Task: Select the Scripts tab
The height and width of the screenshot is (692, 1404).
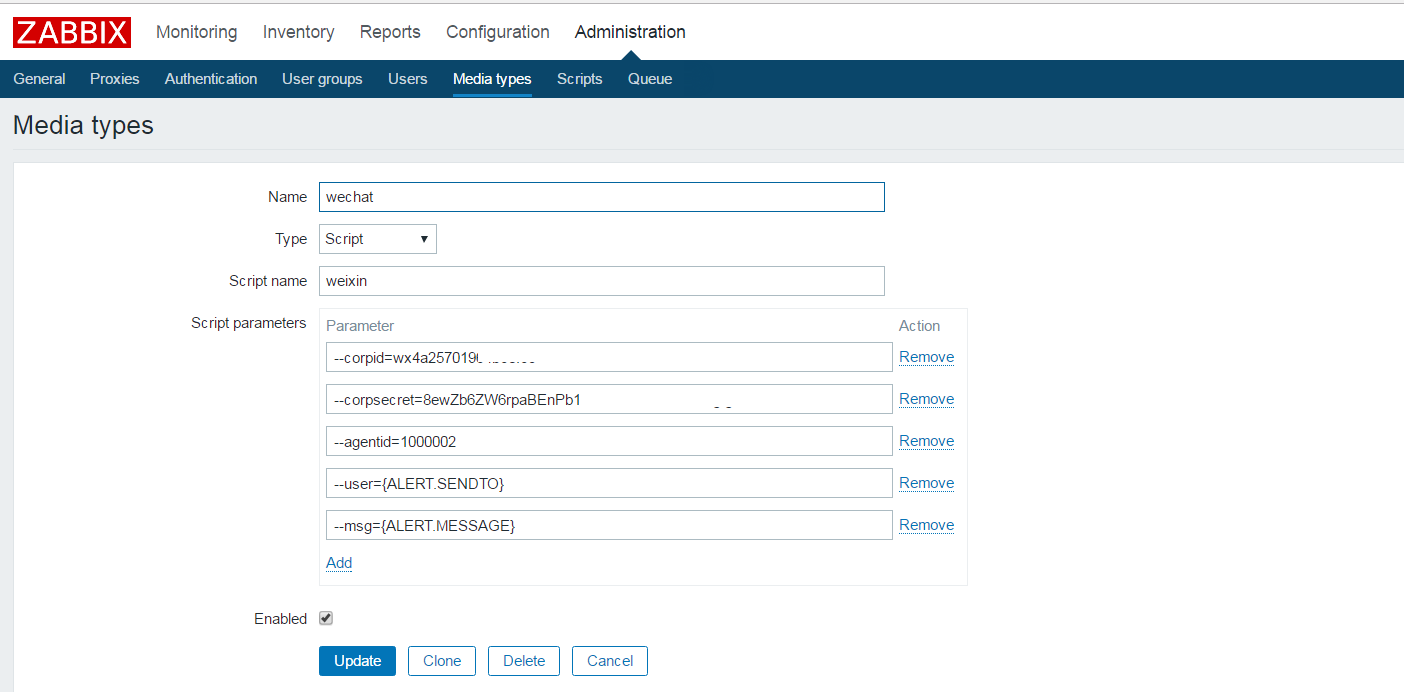Action: [579, 79]
